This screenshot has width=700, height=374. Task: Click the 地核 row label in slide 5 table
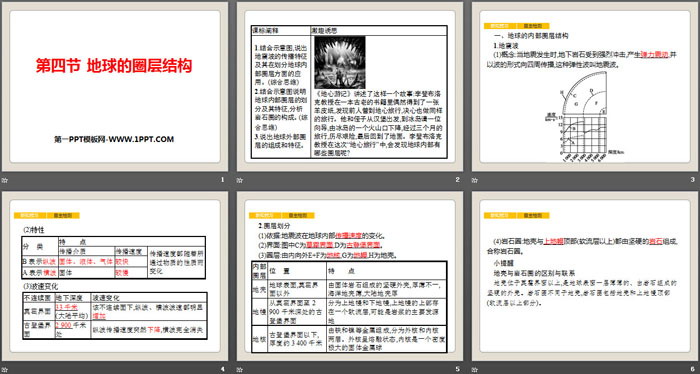point(259,340)
